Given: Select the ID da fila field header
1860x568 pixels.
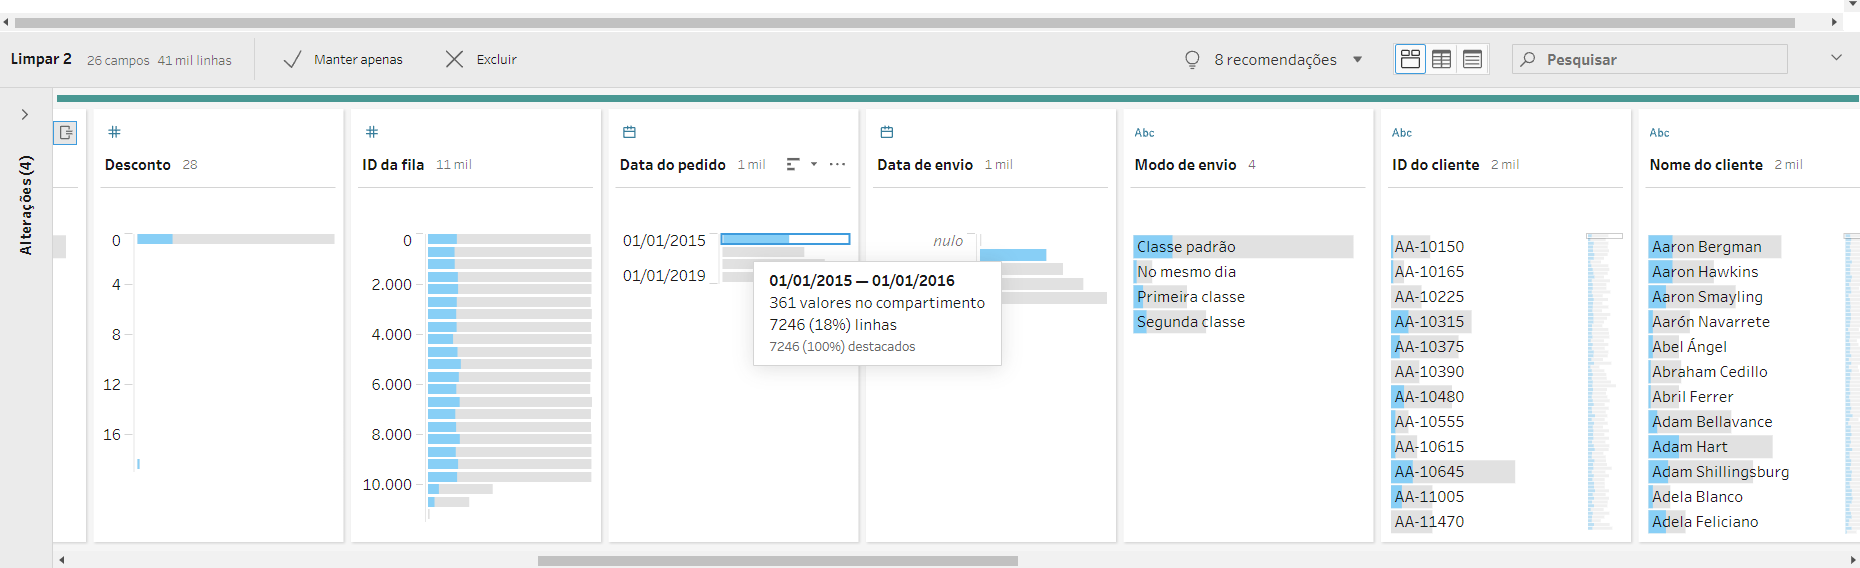Looking at the screenshot, I should 393,165.
